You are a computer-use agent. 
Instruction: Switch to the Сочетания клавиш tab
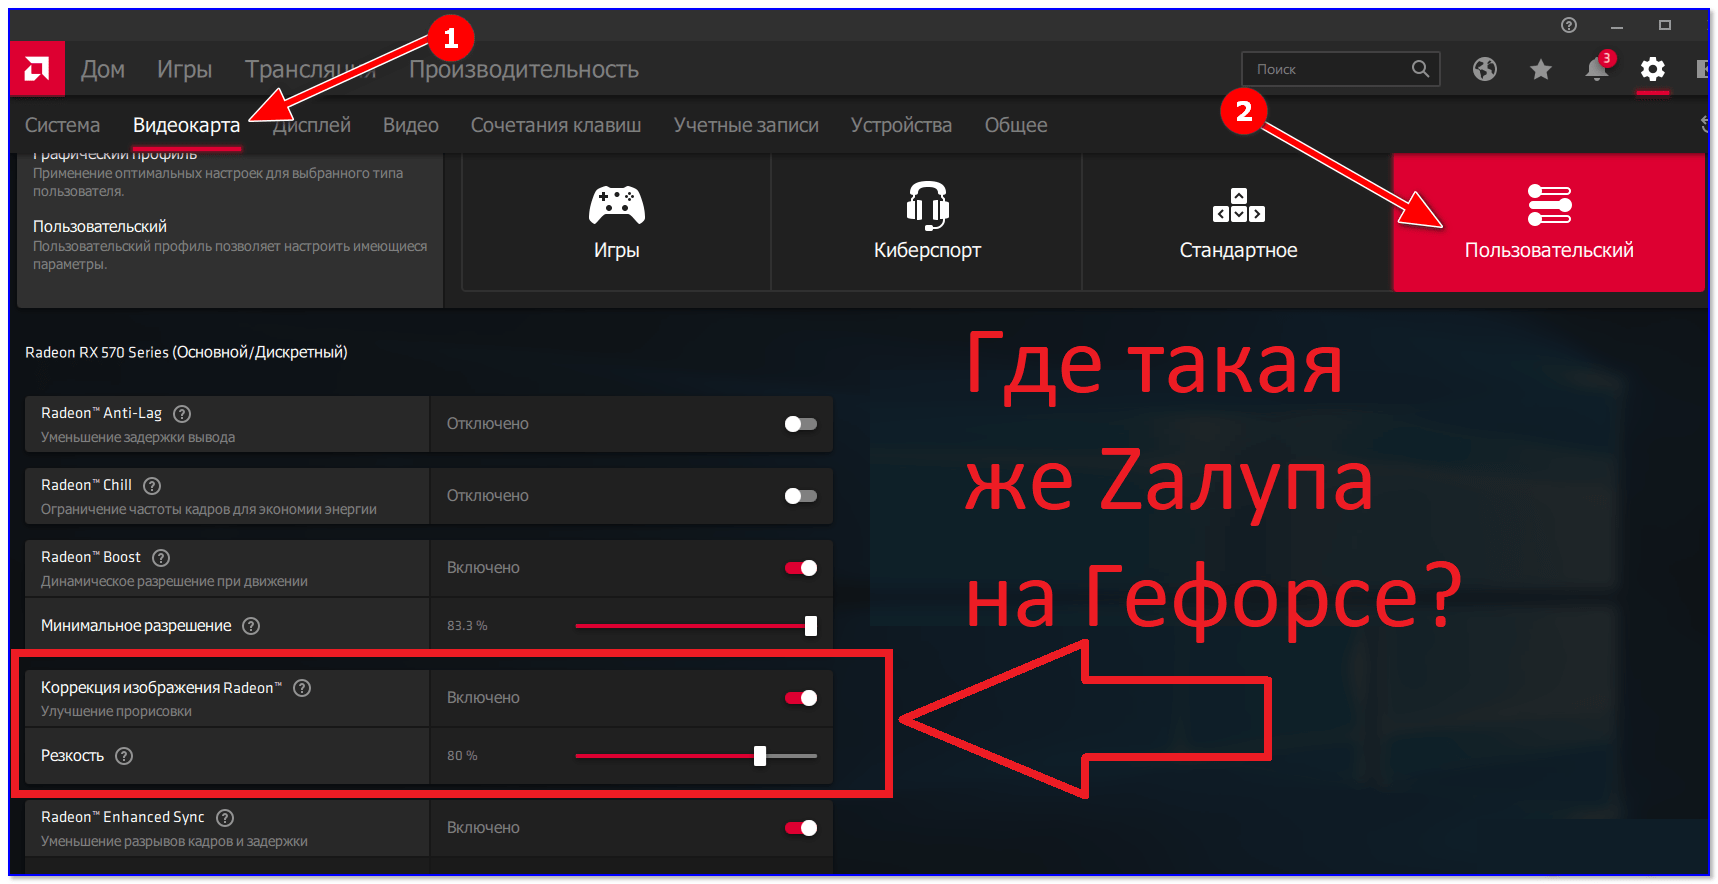click(x=556, y=125)
